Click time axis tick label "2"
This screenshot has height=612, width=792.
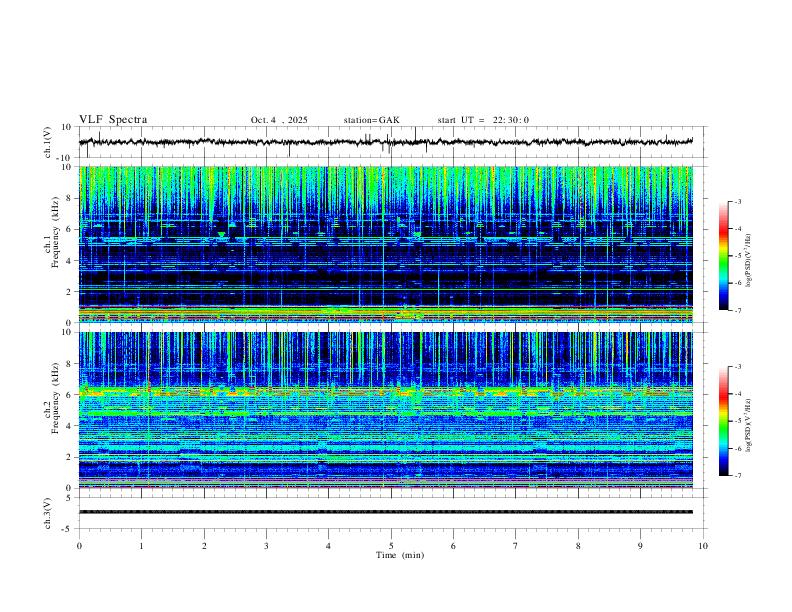point(204,546)
